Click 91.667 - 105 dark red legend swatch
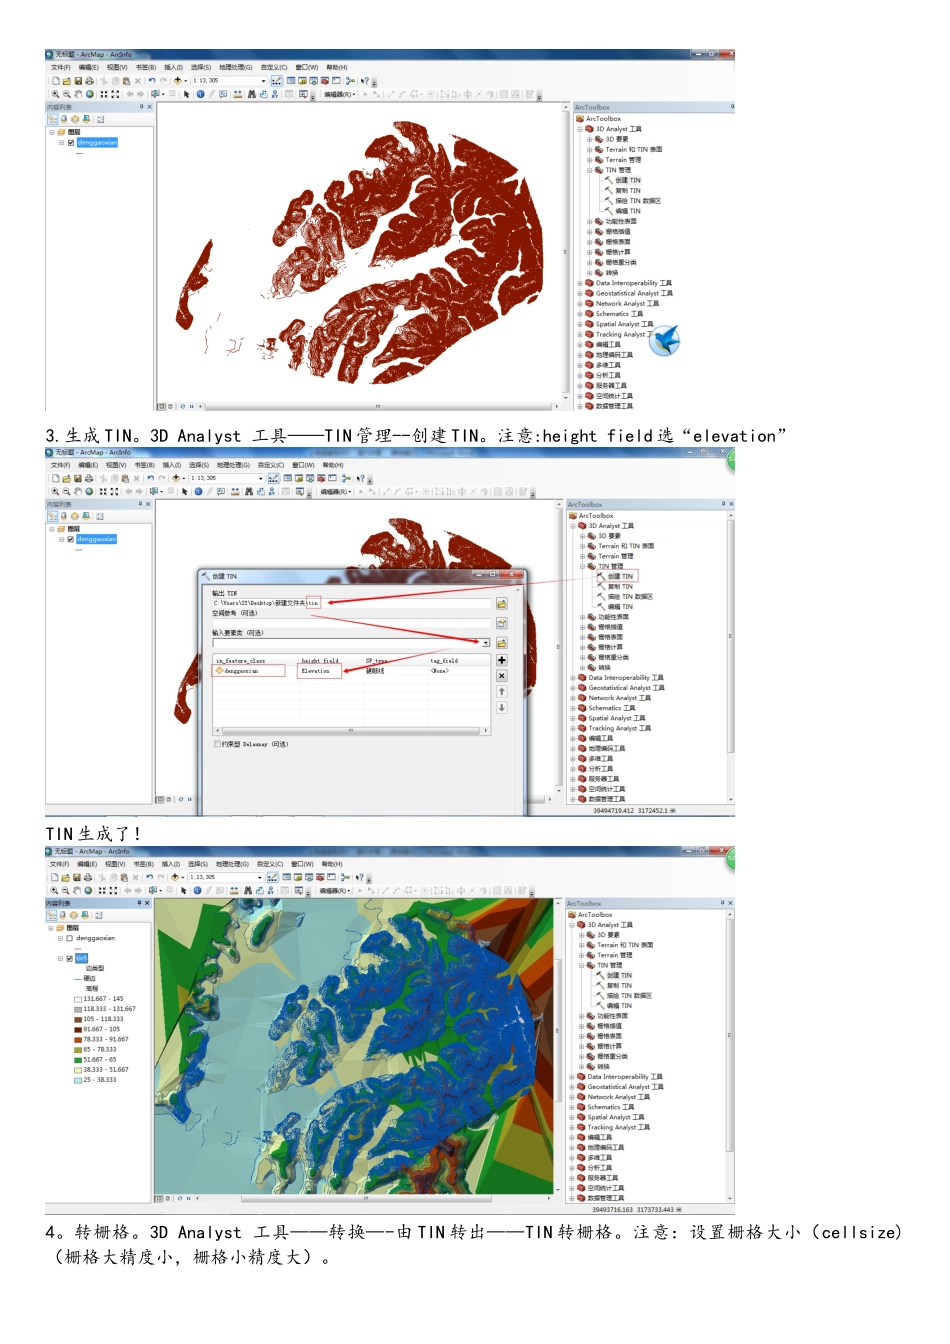Image resolution: width=950 pixels, height=1344 pixels. 78,1029
